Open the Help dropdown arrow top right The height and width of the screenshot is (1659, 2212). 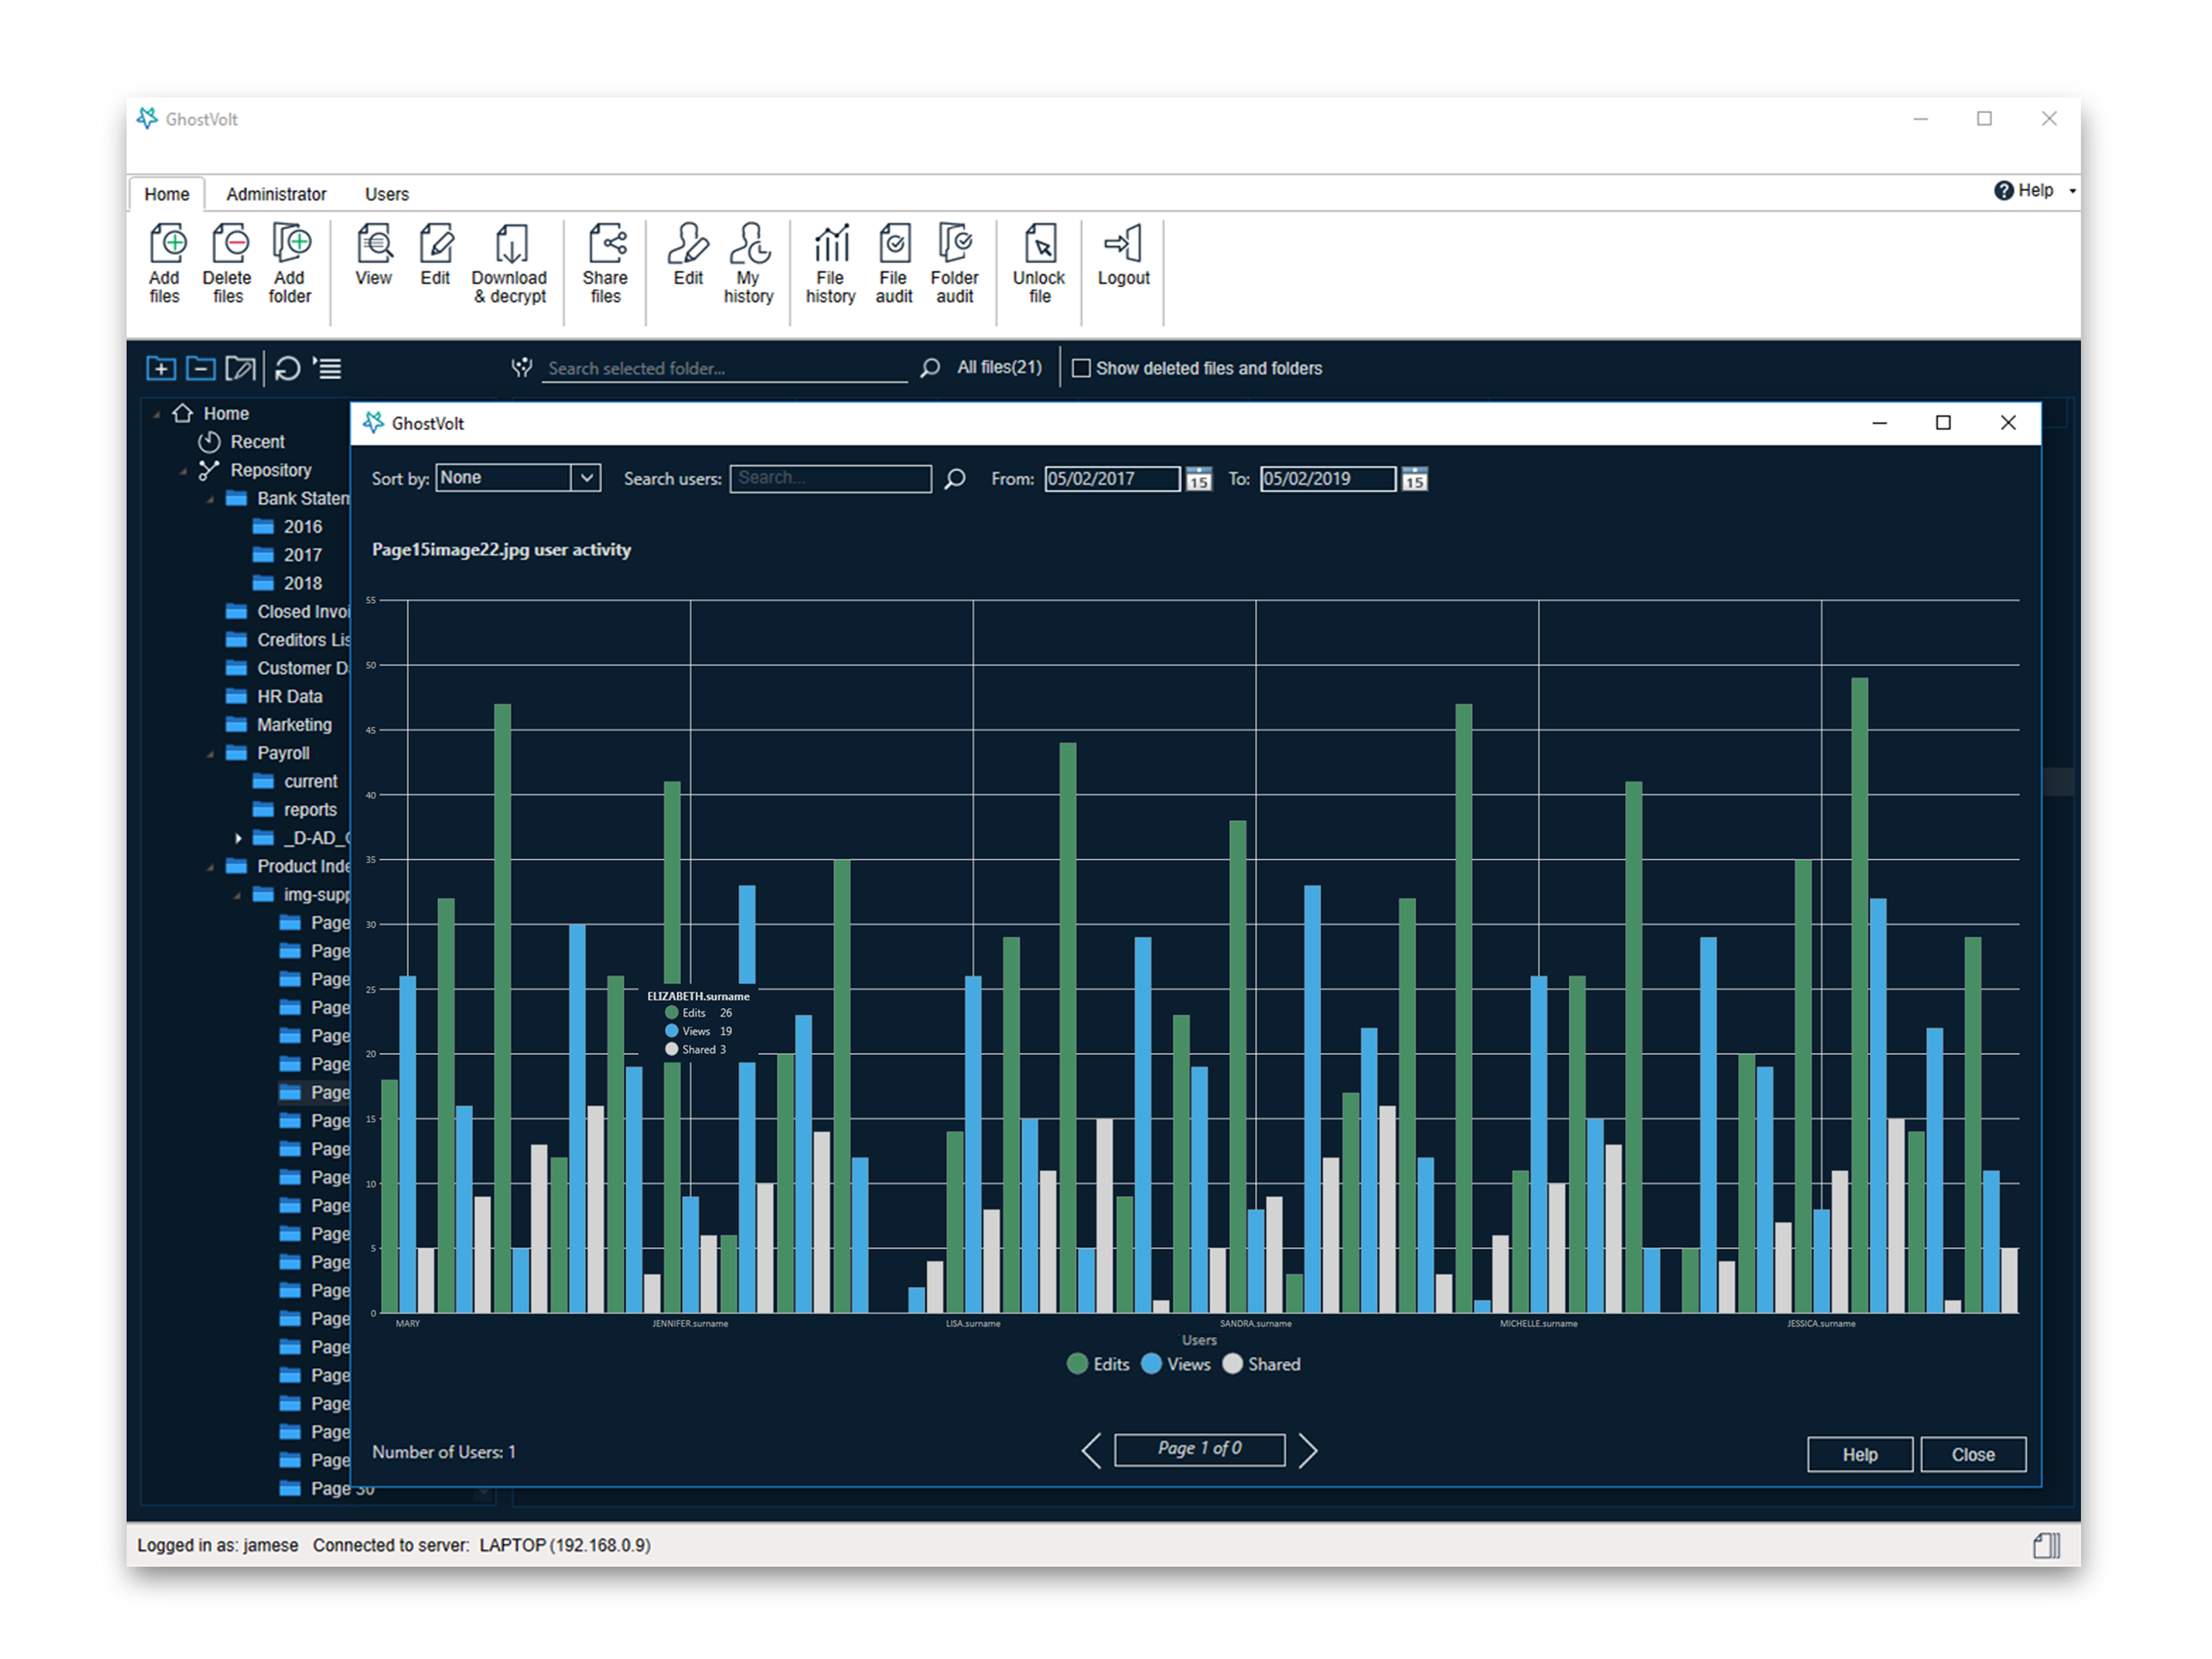click(x=2073, y=190)
